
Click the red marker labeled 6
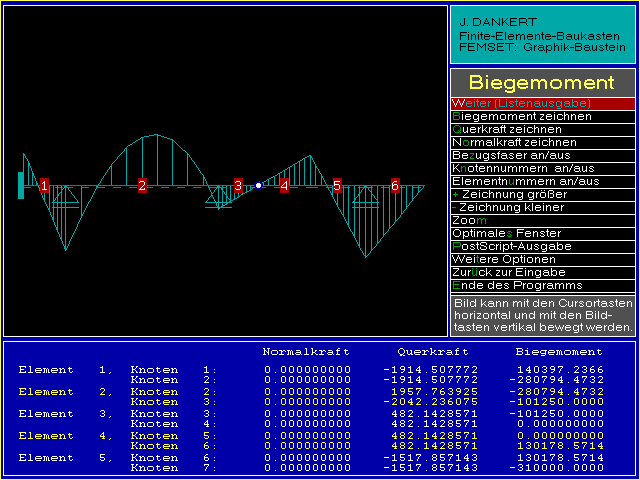pyautogui.click(x=395, y=185)
